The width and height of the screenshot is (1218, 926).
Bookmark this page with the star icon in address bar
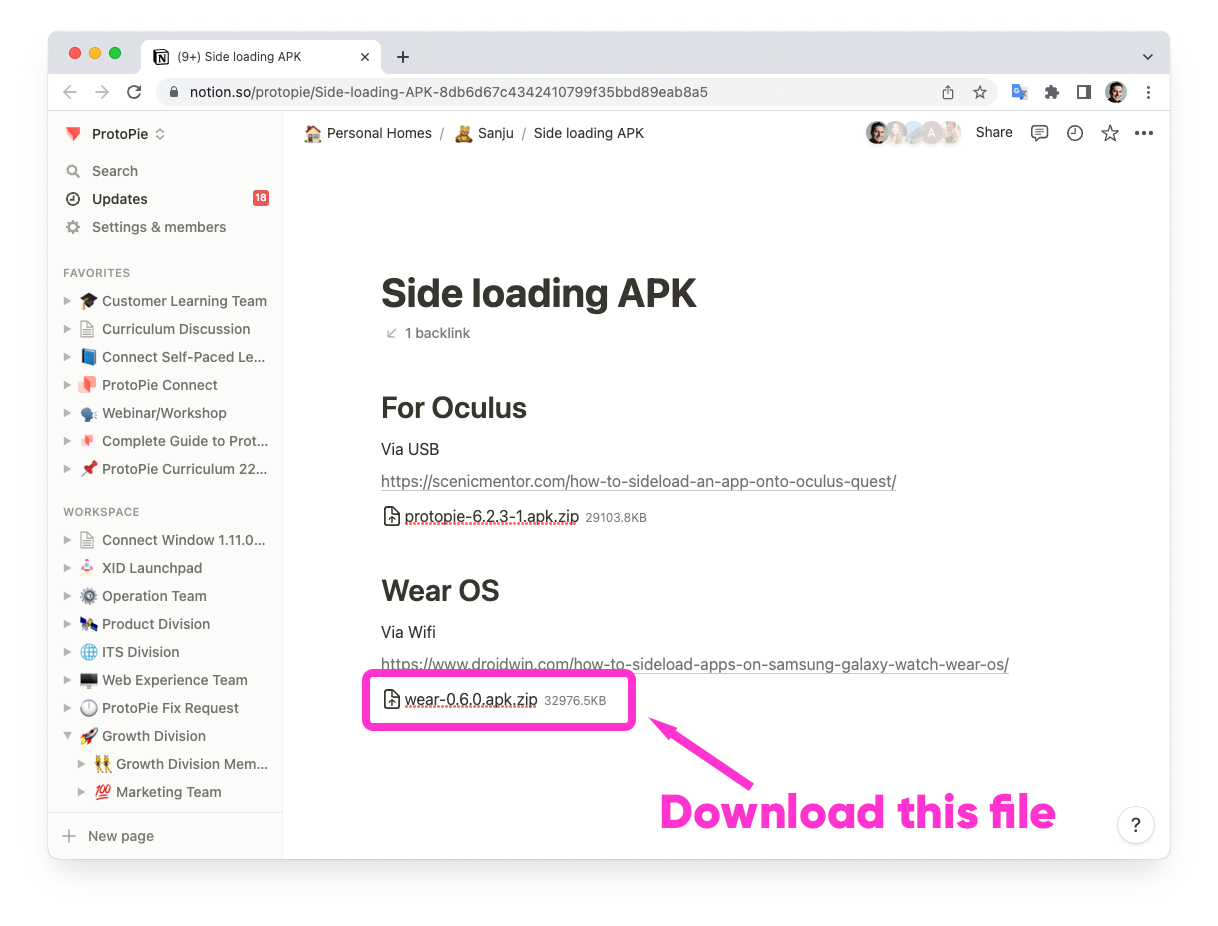pyautogui.click(x=980, y=92)
